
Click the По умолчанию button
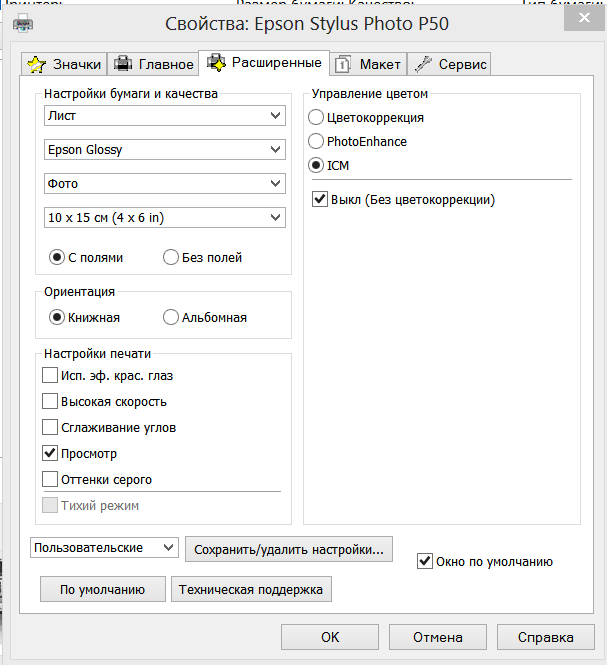point(103,589)
